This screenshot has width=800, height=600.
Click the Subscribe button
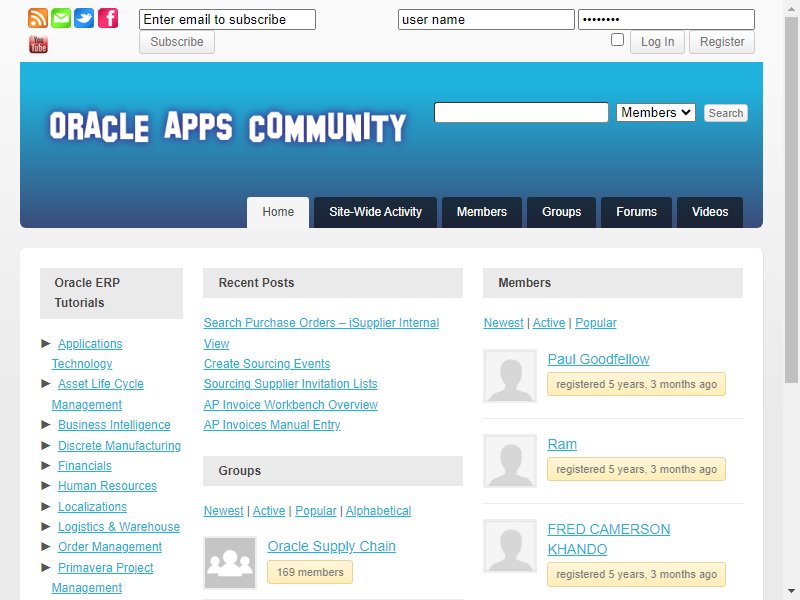coord(177,42)
